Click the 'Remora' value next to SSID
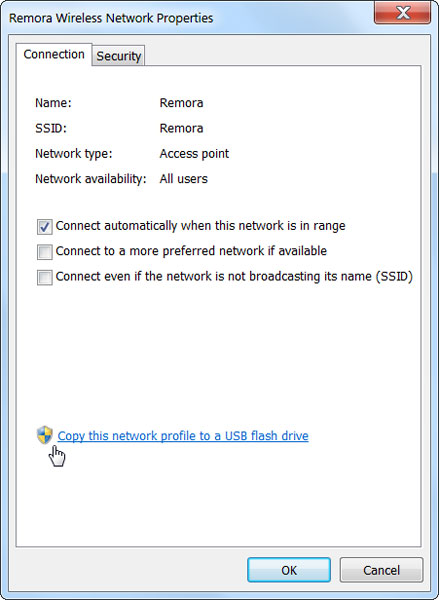Screen dimensions: 439x600 [181, 128]
